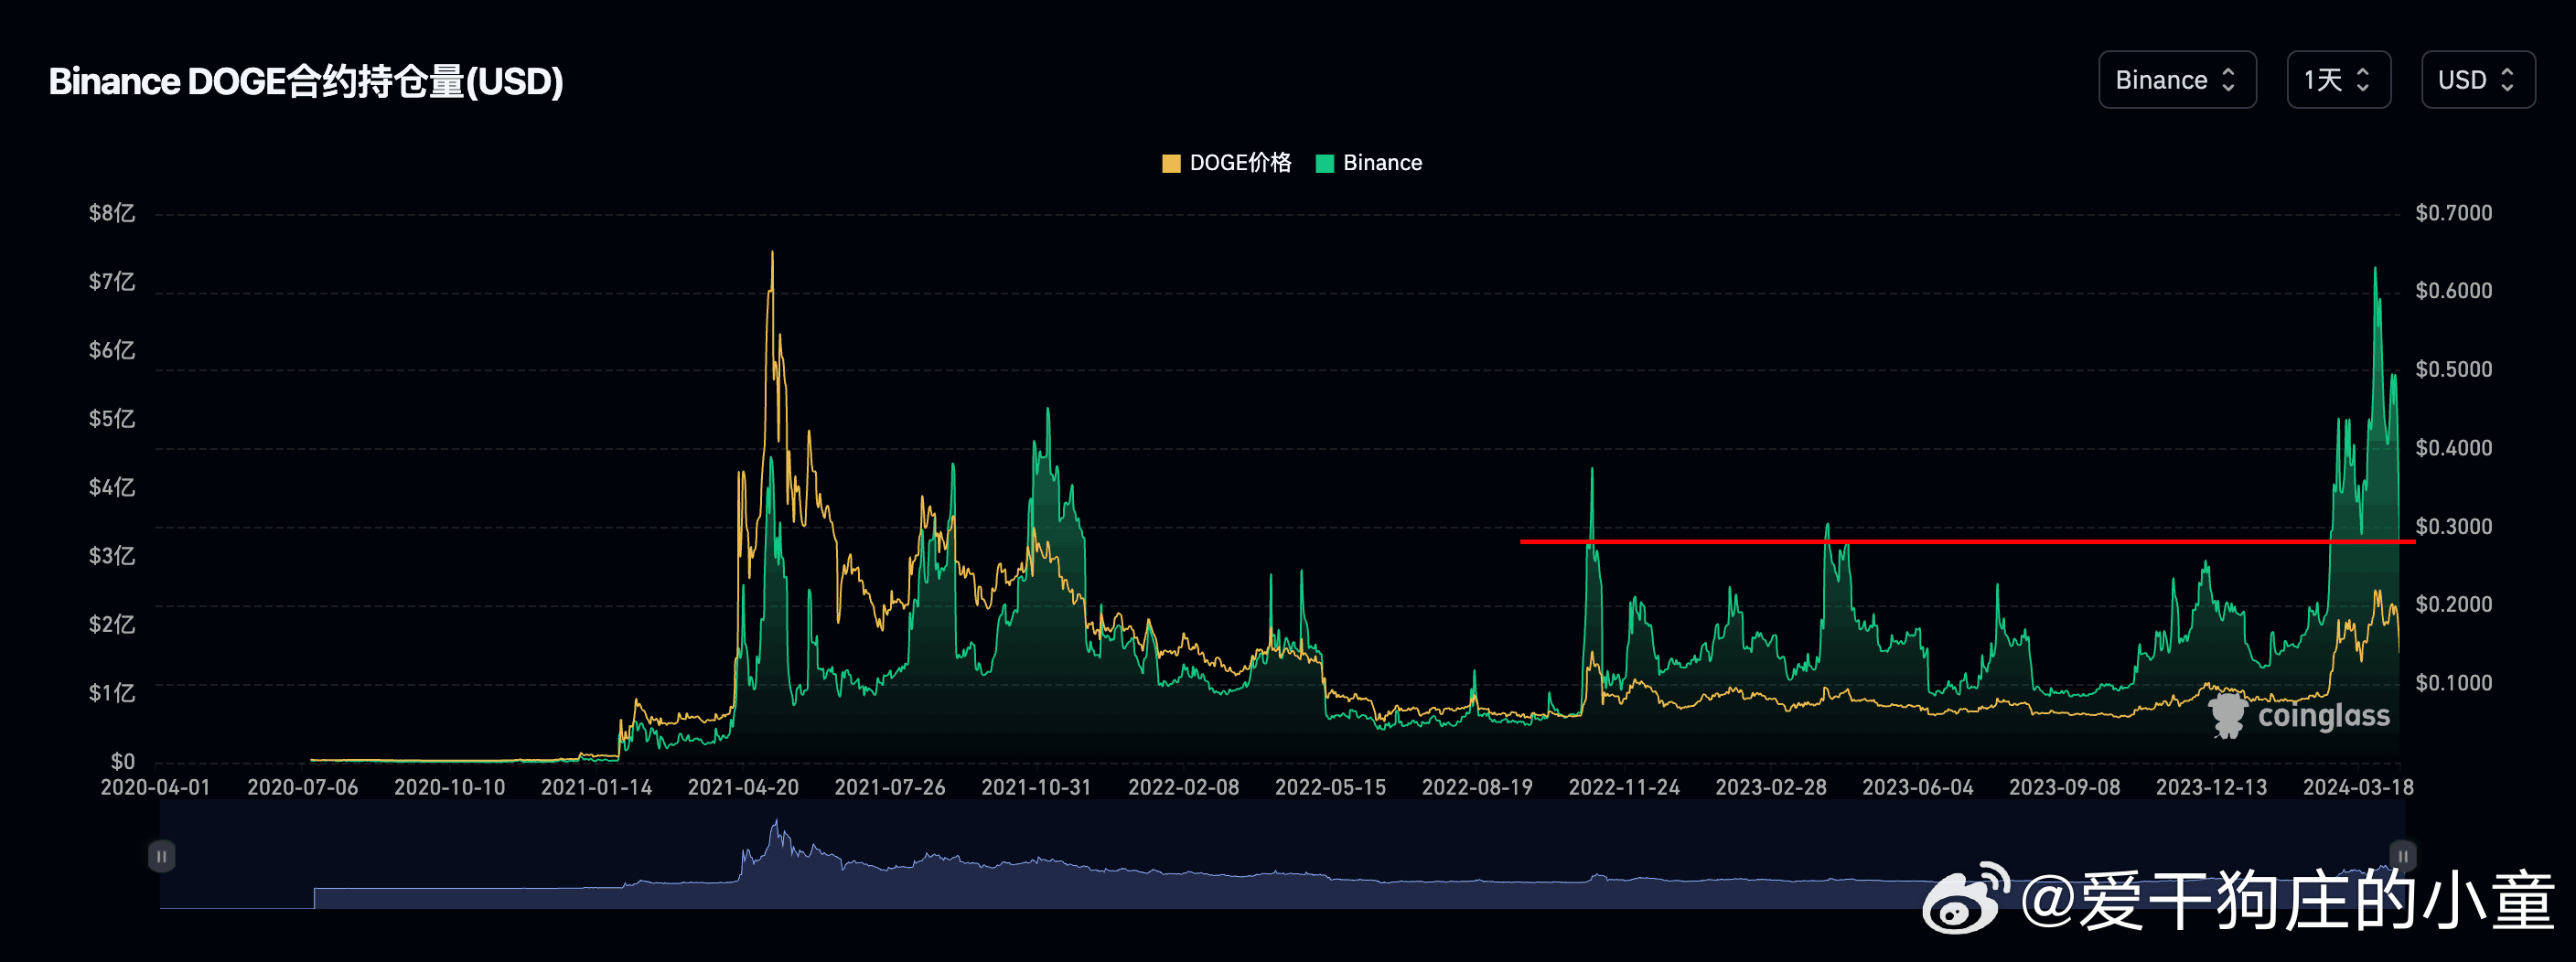
Task: Click the 2020-04-01 date axis label
Action: pos(156,787)
